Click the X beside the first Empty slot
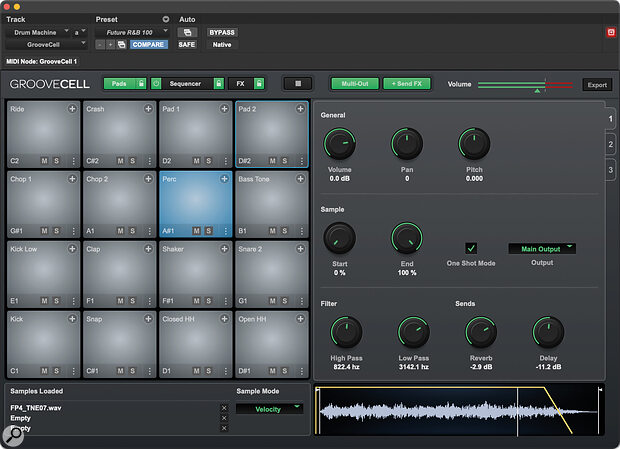This screenshot has height=449, width=620. pyautogui.click(x=224, y=418)
